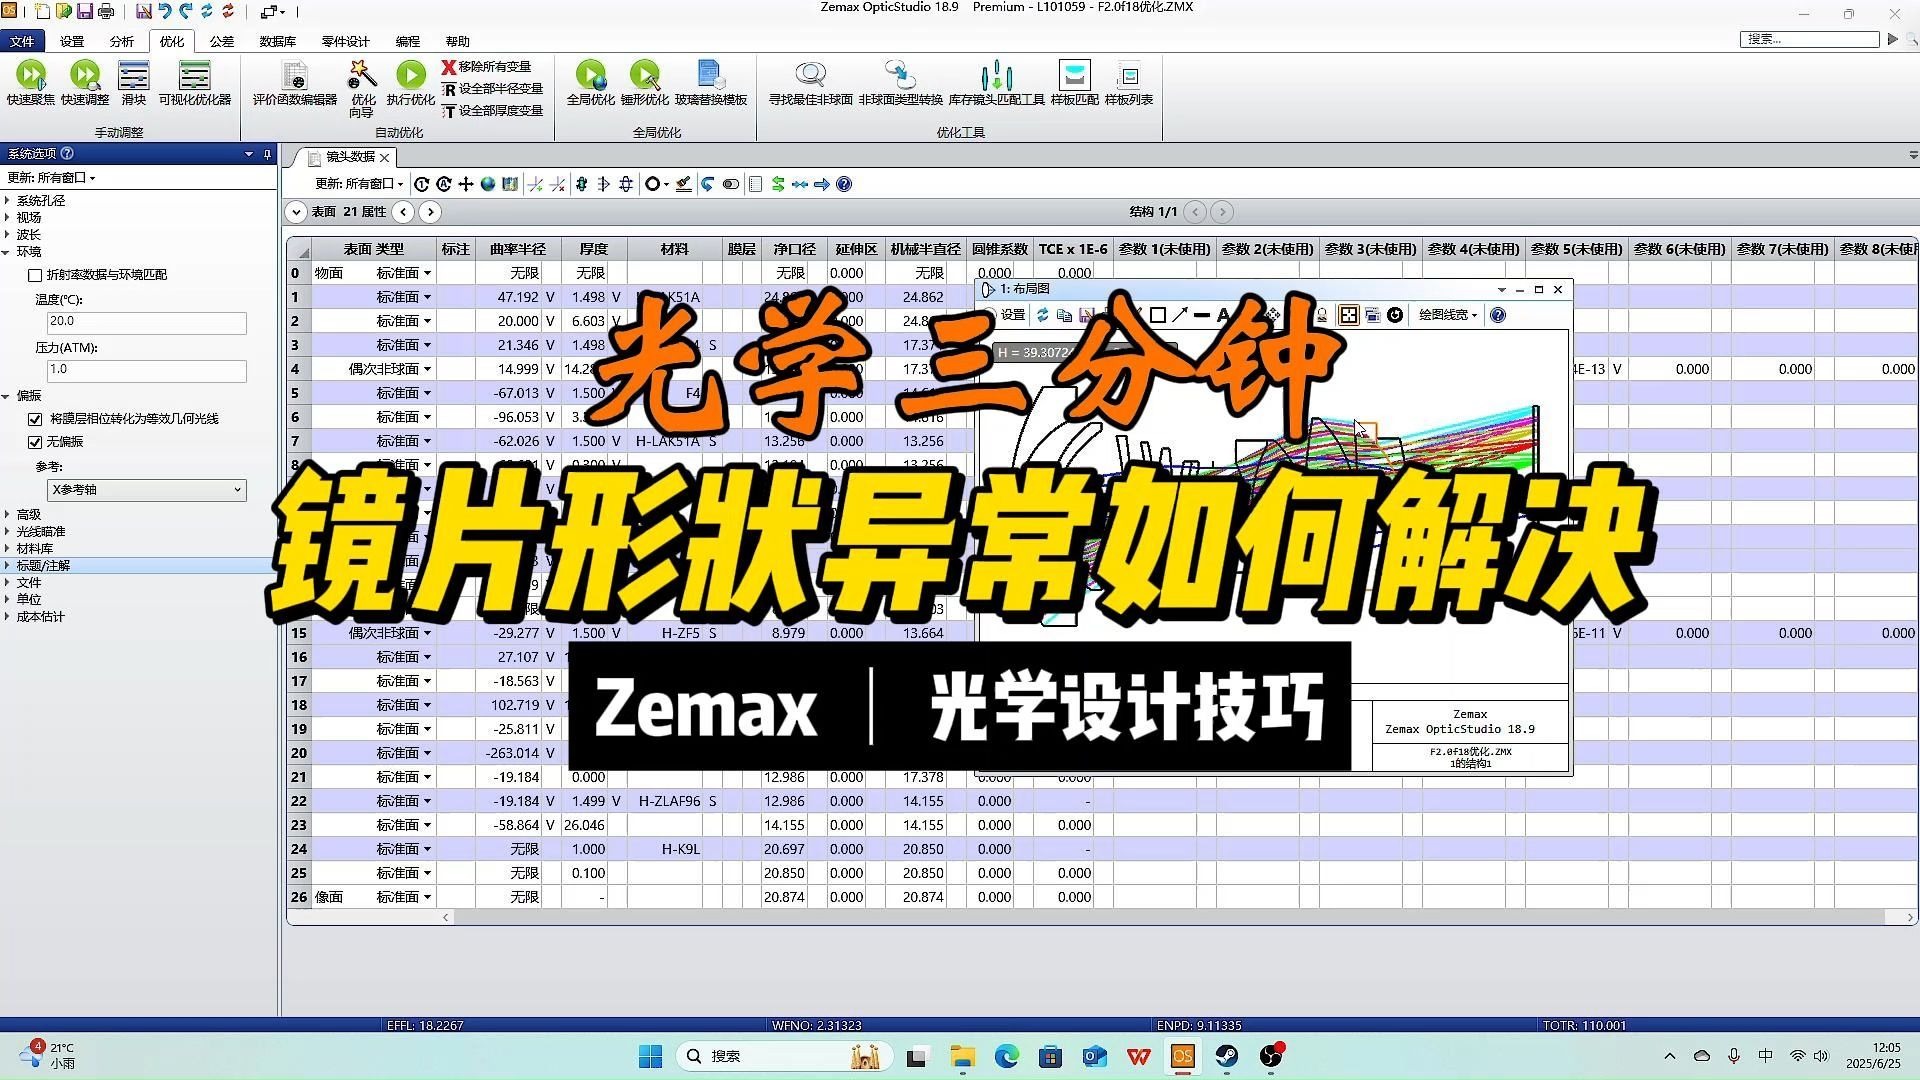Launch 全局优化 (Global Optimization)
Screen dimensions: 1920x1080
(590, 85)
